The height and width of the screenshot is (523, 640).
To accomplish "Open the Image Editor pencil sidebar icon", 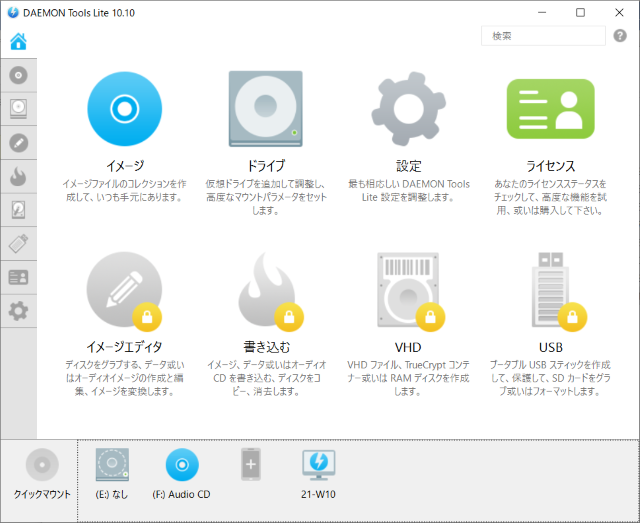I will coord(18,143).
